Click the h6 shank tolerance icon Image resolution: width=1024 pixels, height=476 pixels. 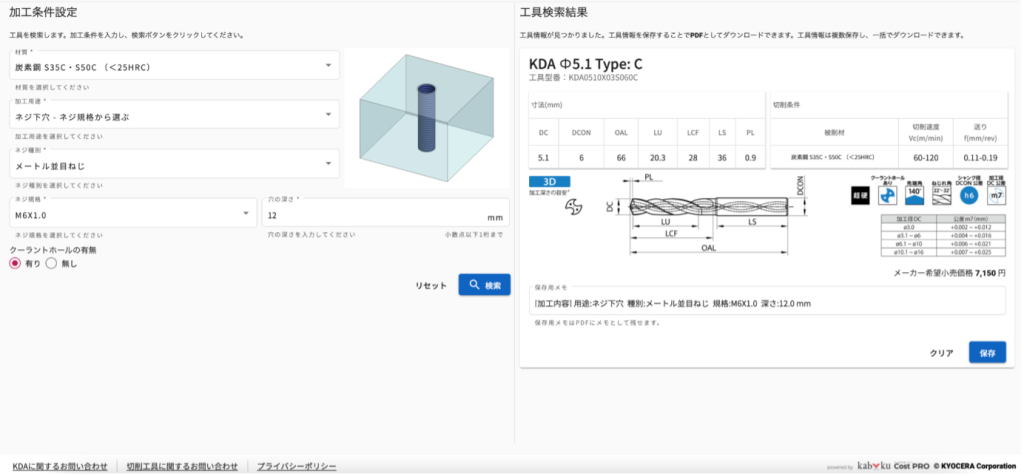(968, 196)
